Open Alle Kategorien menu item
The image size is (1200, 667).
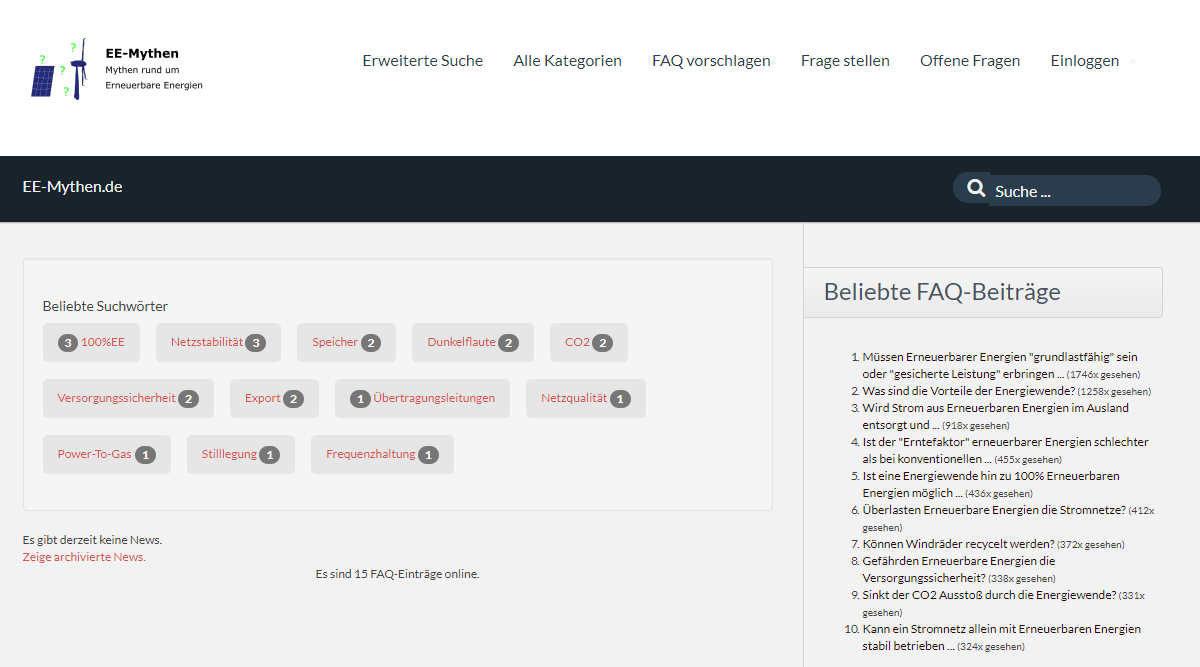(x=568, y=61)
